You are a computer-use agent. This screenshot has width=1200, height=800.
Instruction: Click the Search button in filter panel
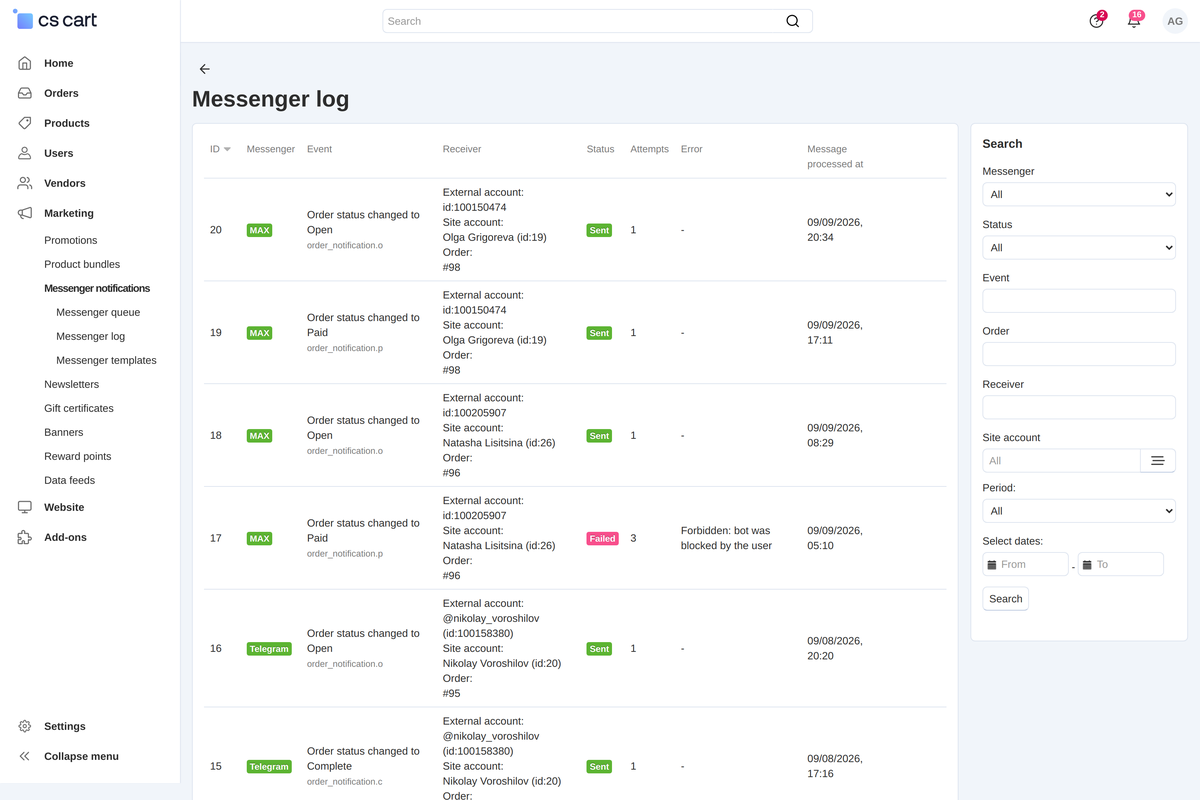[x=1006, y=599]
